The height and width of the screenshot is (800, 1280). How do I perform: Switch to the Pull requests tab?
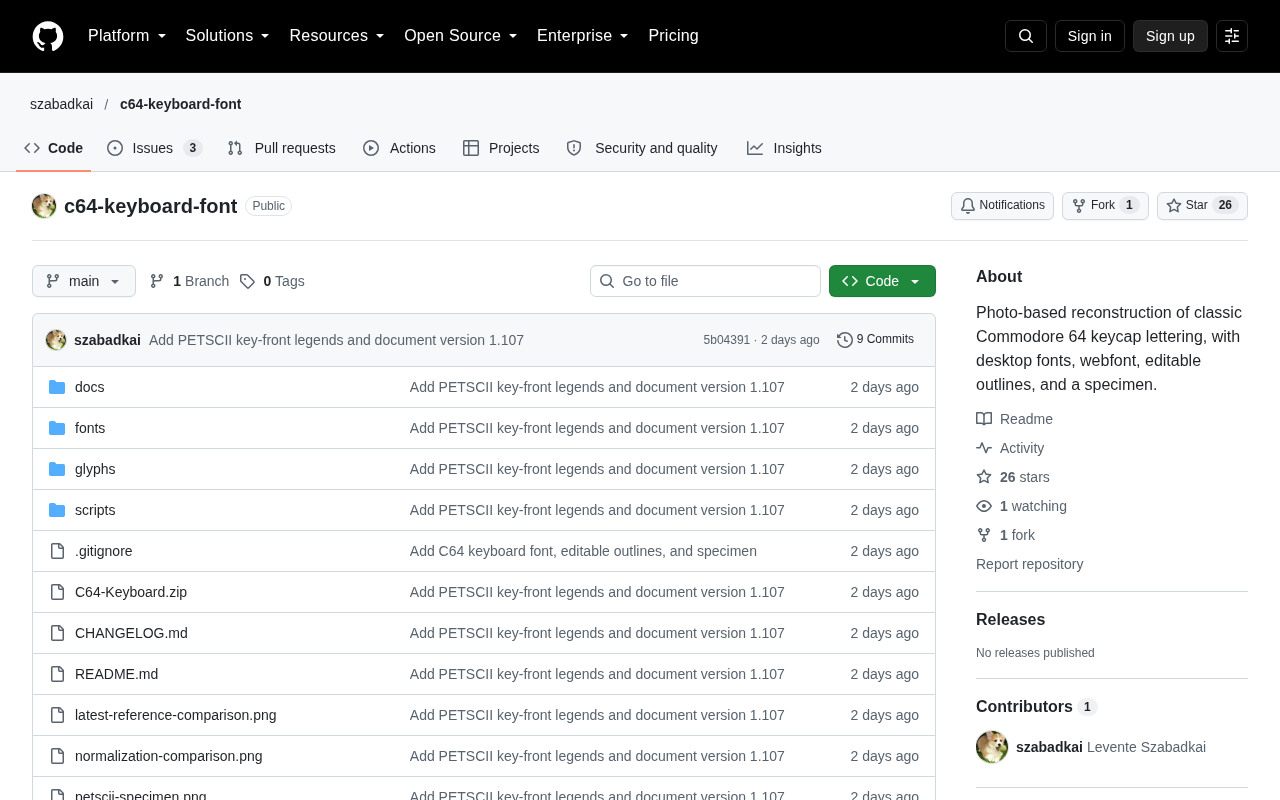(x=282, y=148)
